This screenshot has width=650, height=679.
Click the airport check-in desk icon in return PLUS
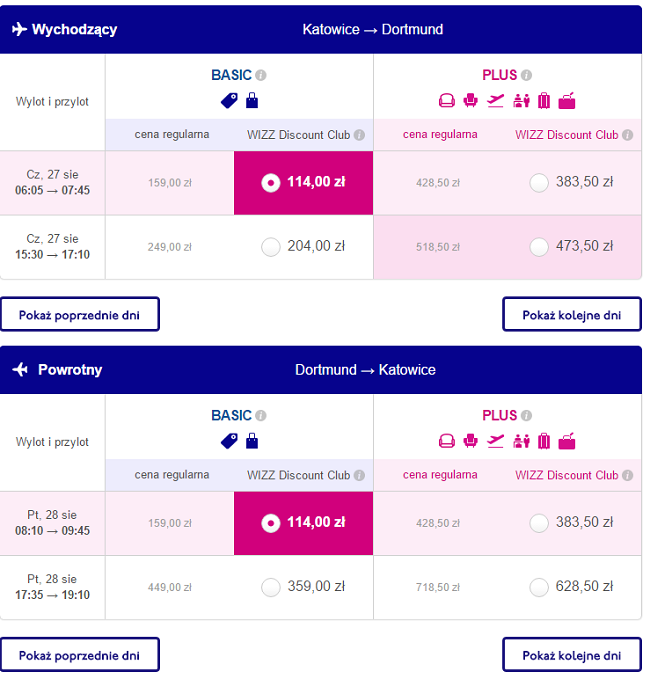[521, 441]
